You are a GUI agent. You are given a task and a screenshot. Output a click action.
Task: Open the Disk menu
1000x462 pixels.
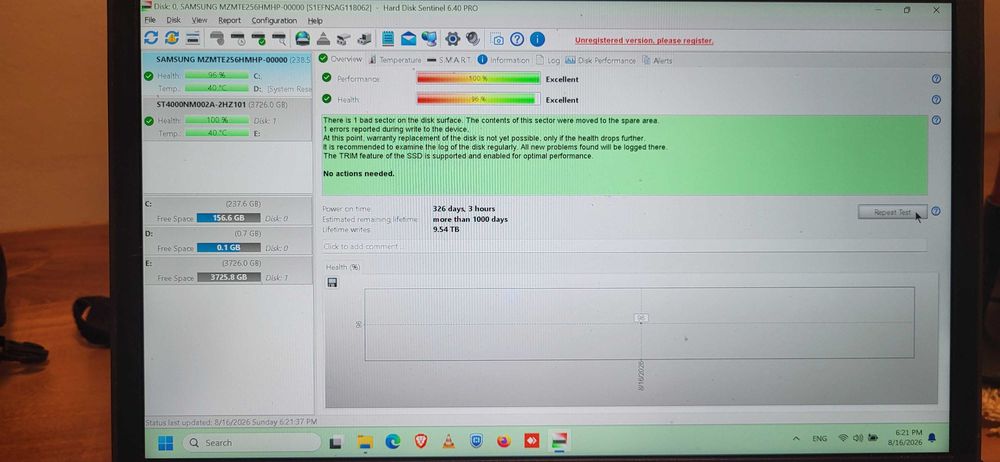click(173, 20)
